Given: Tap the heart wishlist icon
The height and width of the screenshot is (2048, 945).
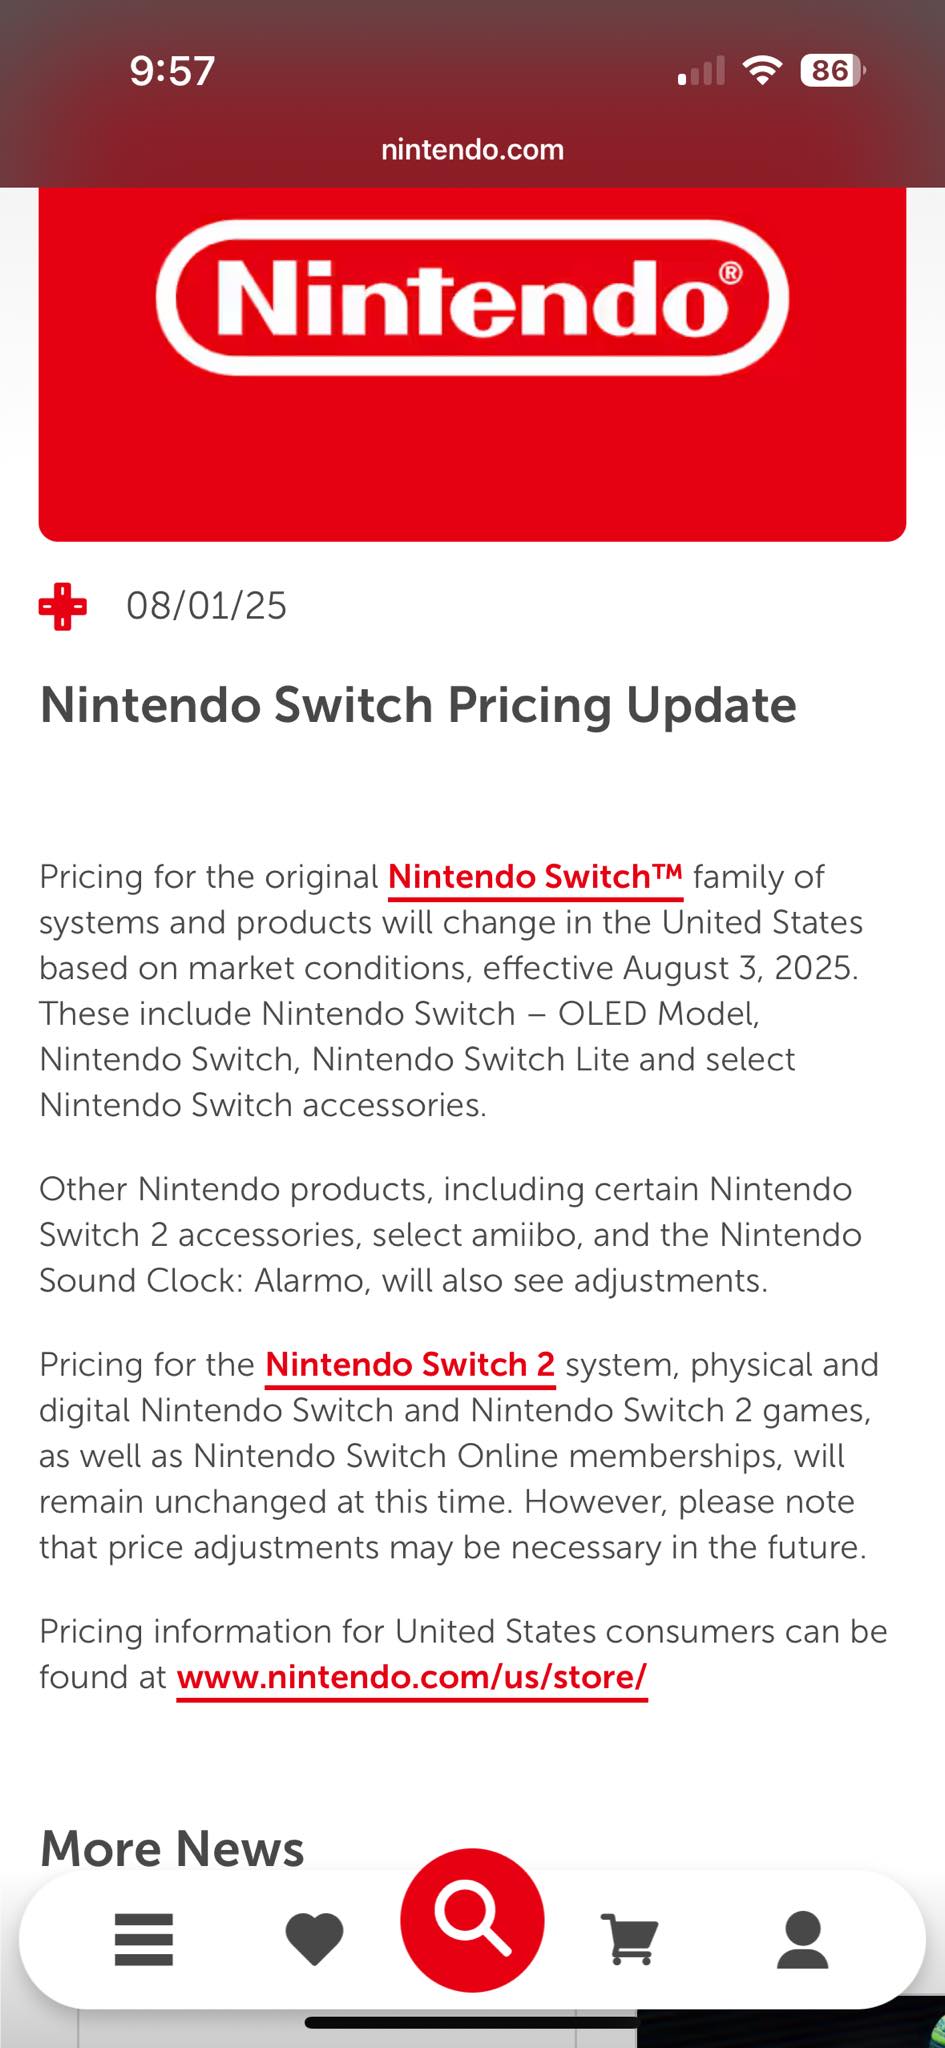Looking at the screenshot, I should click(x=314, y=1939).
